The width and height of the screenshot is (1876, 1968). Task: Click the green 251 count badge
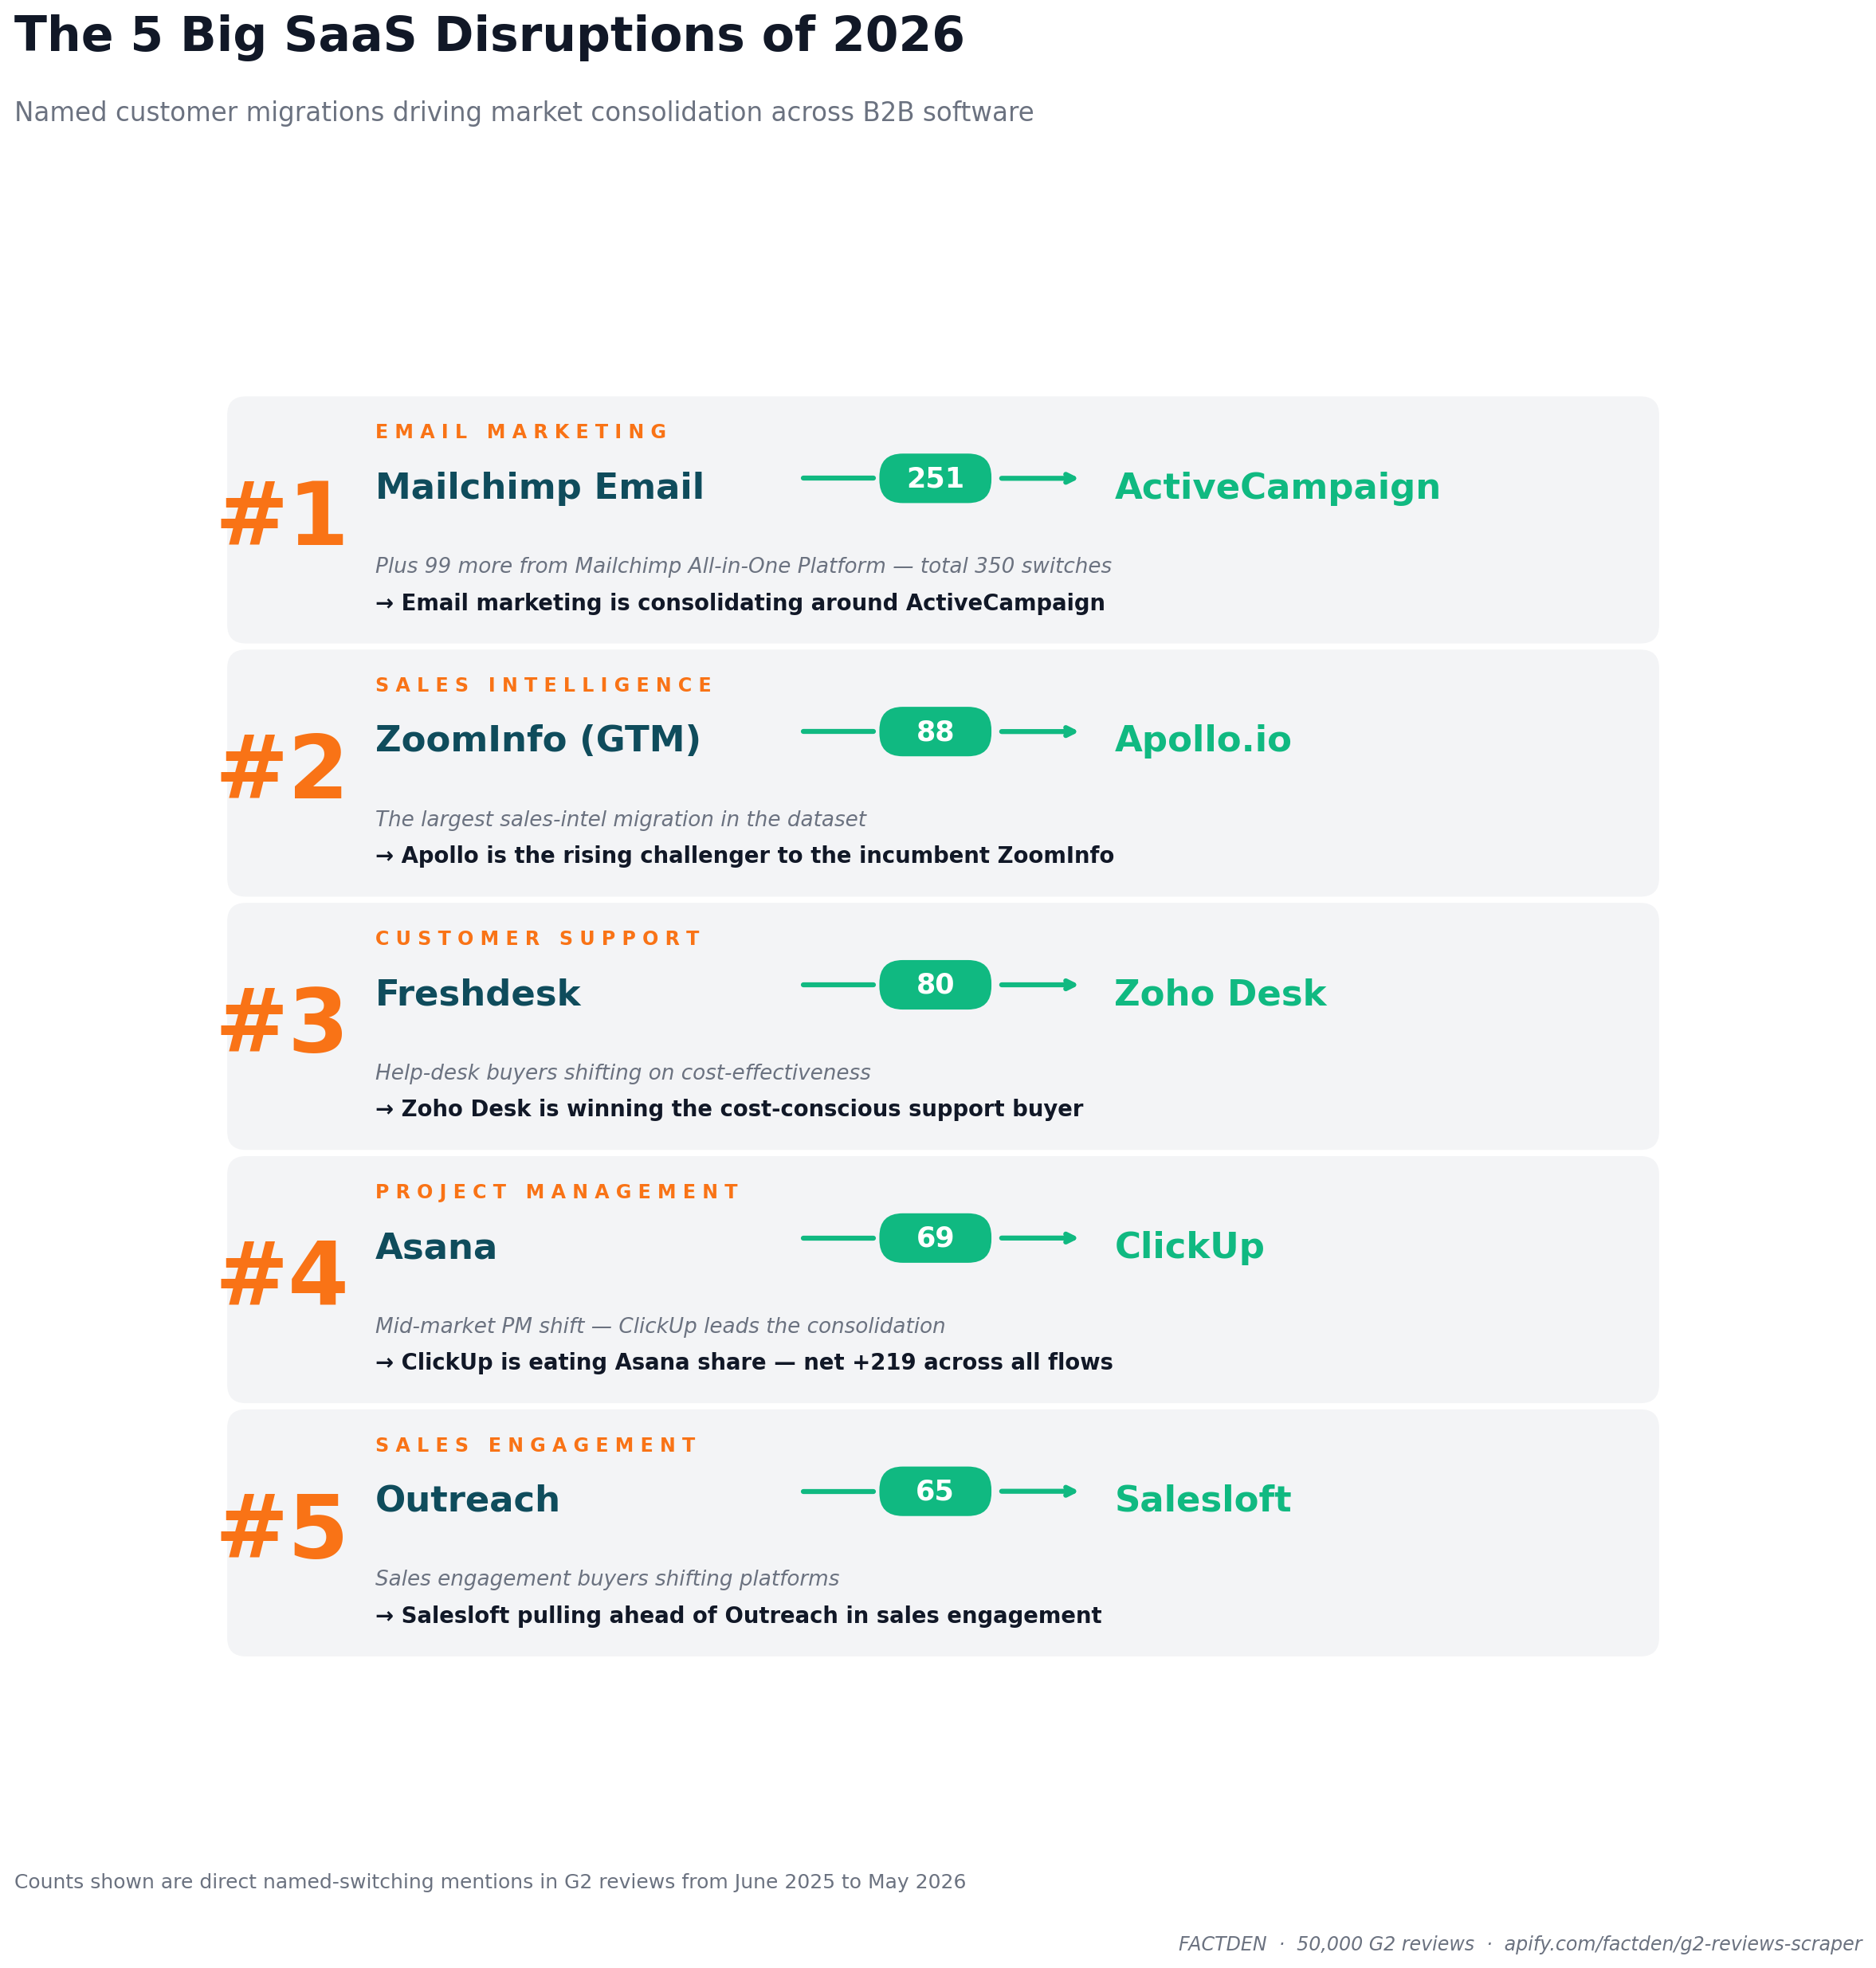(x=935, y=478)
